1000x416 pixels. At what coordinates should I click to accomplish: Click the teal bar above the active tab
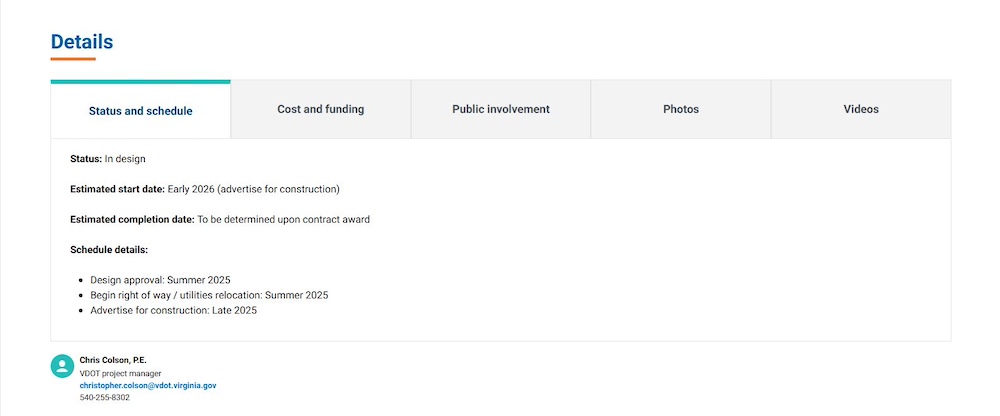click(141, 82)
